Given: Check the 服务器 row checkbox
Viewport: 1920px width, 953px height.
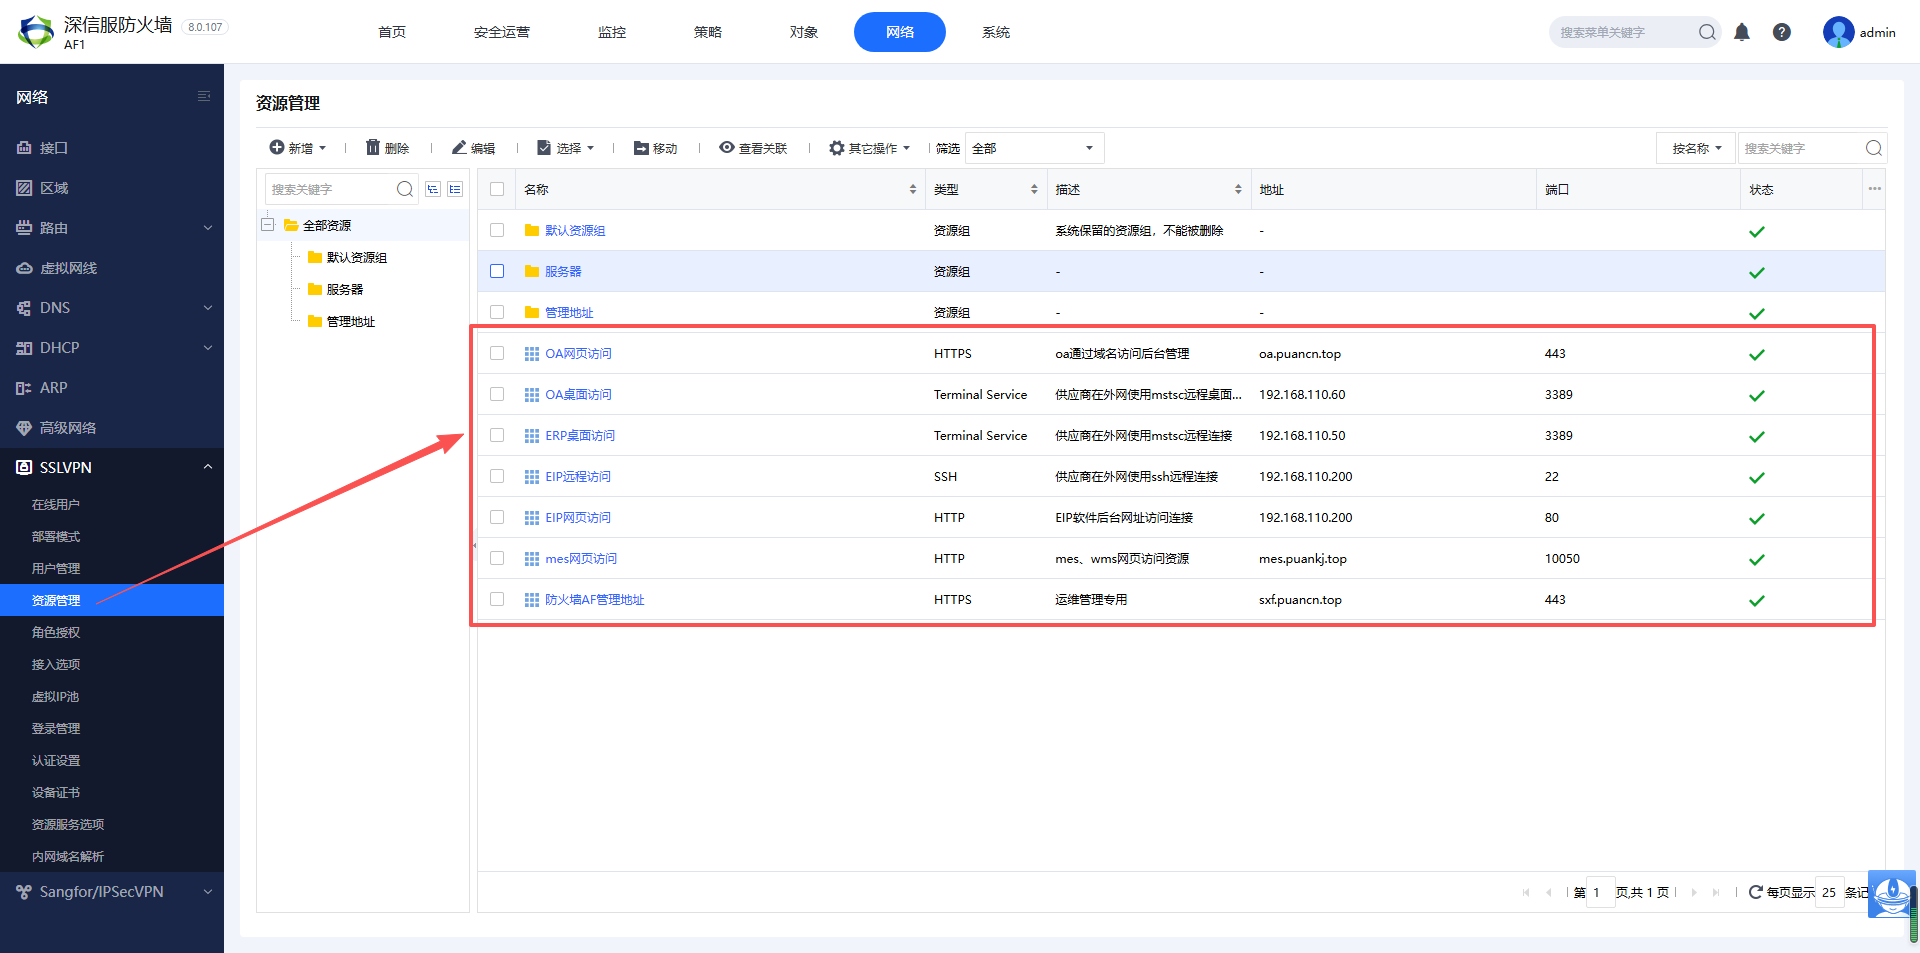Looking at the screenshot, I should [x=497, y=271].
